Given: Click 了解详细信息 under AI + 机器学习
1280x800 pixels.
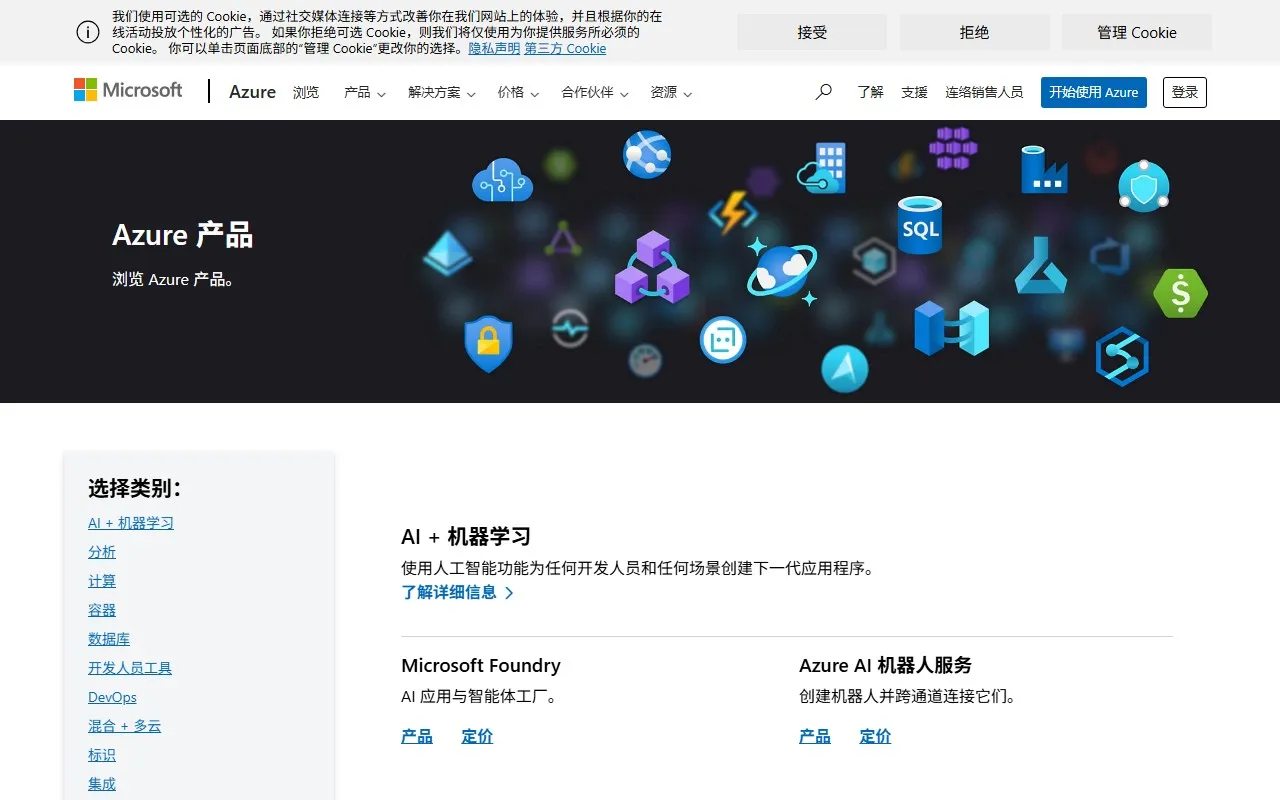Looking at the screenshot, I should 450,592.
